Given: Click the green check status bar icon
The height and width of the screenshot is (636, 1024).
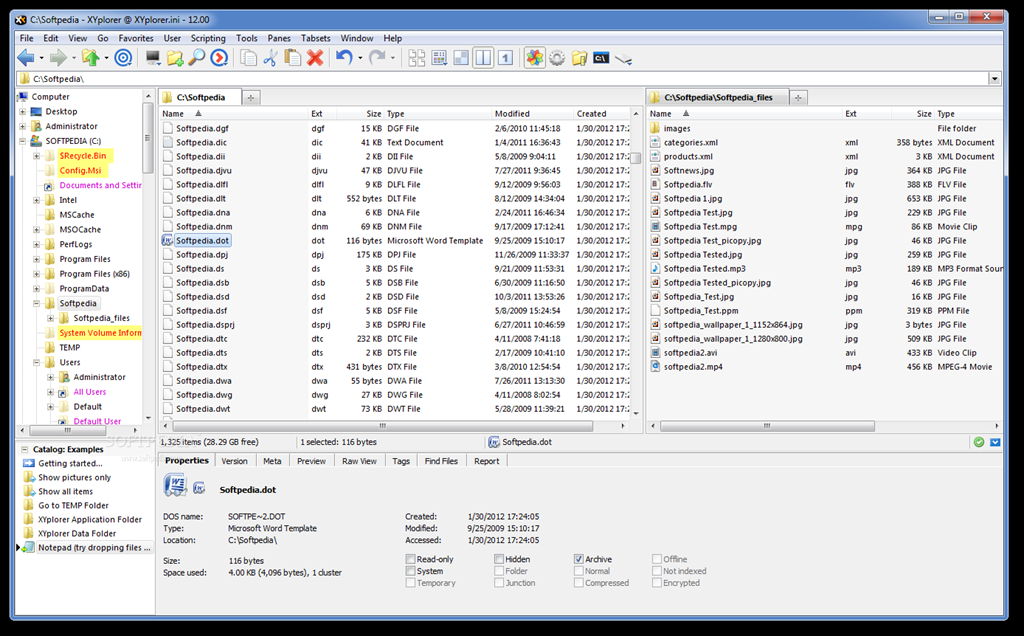Looking at the screenshot, I should point(978,442).
